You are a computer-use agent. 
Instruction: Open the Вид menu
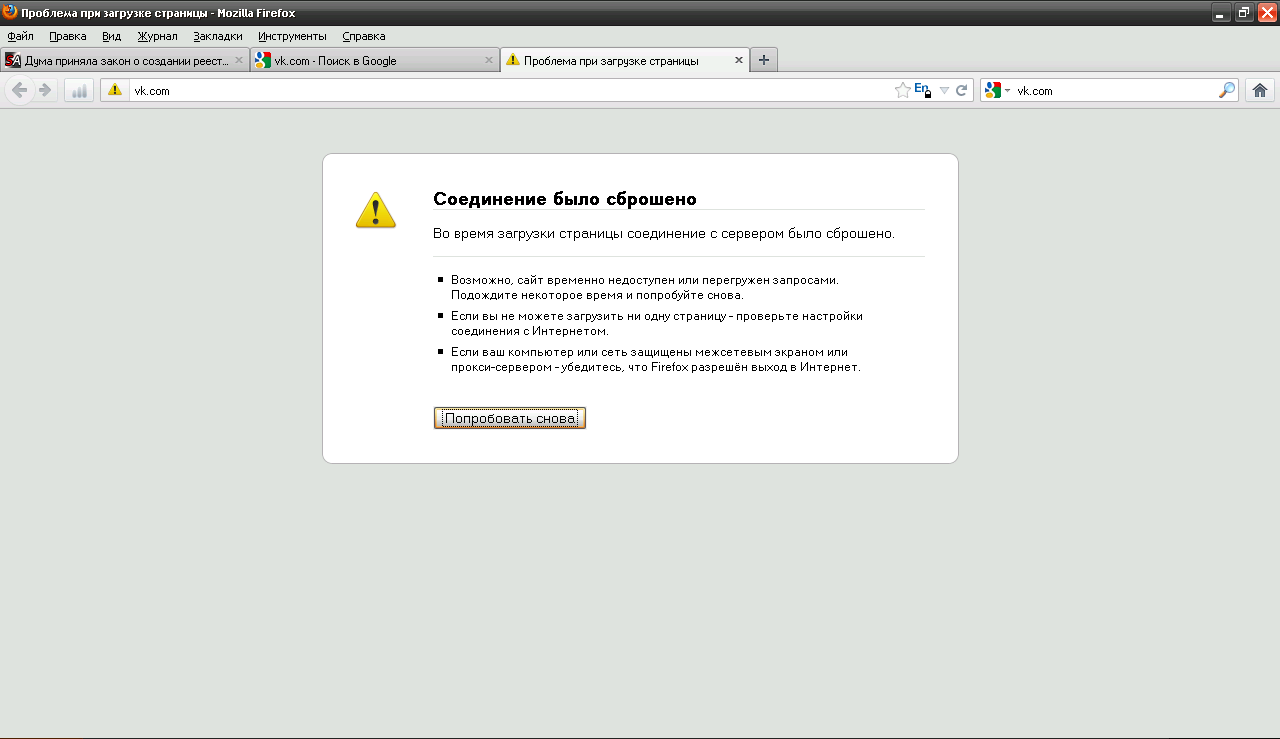point(111,36)
